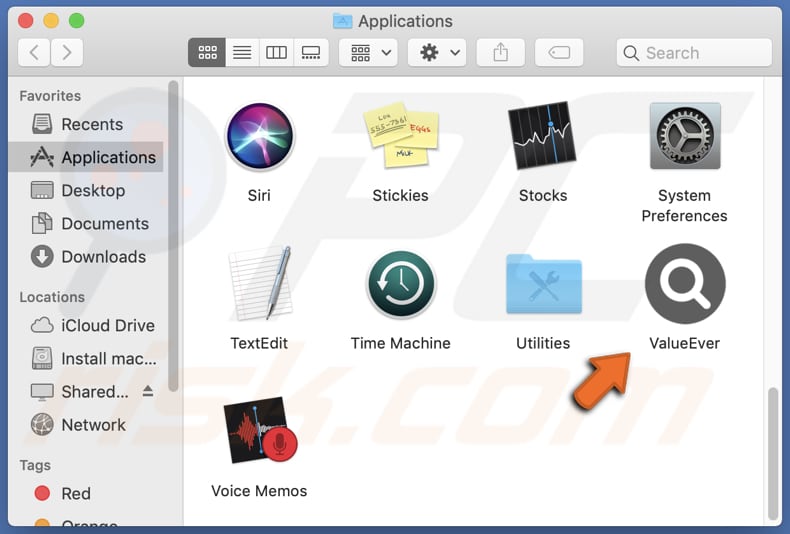Select Applications in the sidebar
Image resolution: width=790 pixels, height=534 pixels.
coord(86,157)
